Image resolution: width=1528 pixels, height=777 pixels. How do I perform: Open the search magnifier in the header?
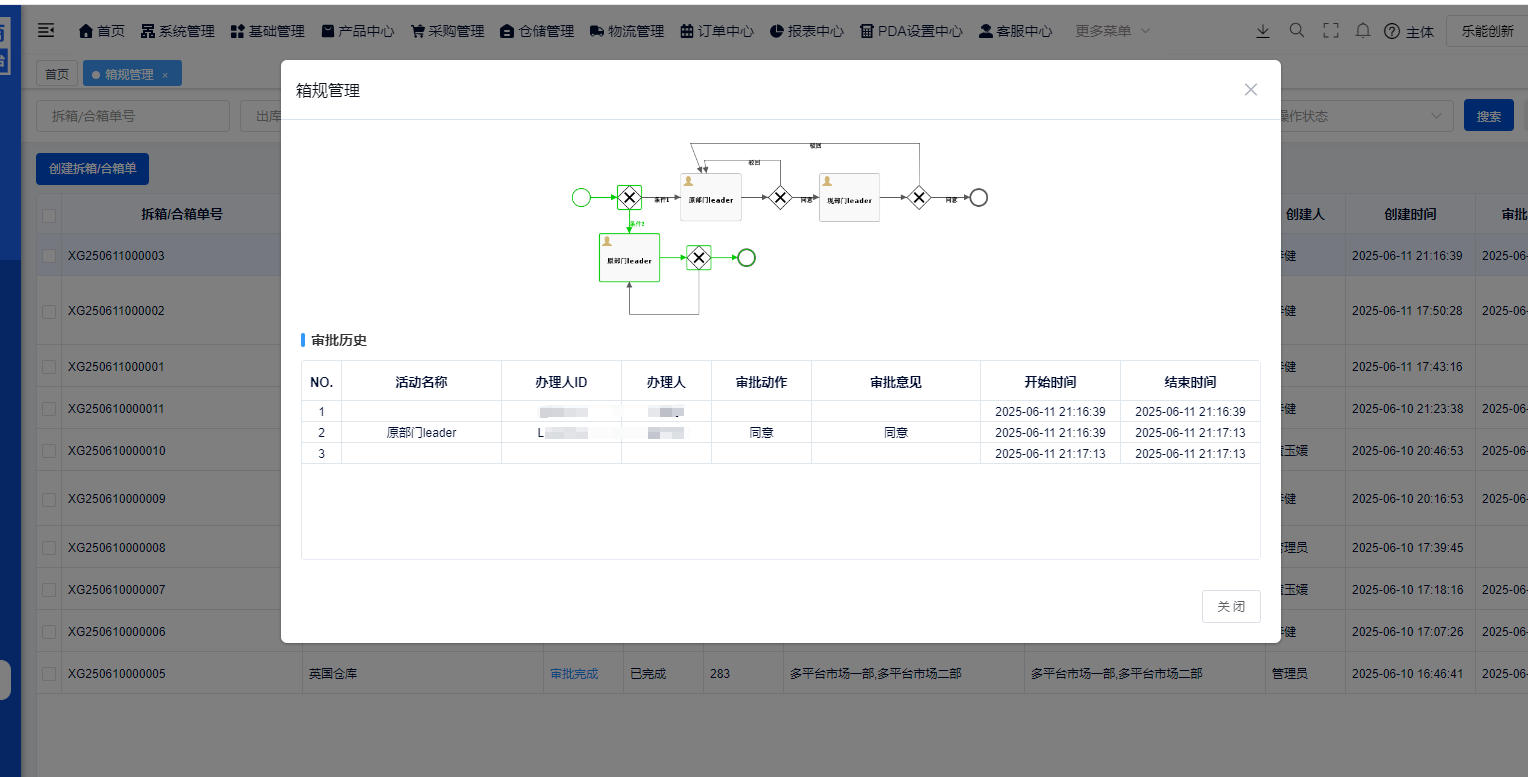tap(1297, 30)
